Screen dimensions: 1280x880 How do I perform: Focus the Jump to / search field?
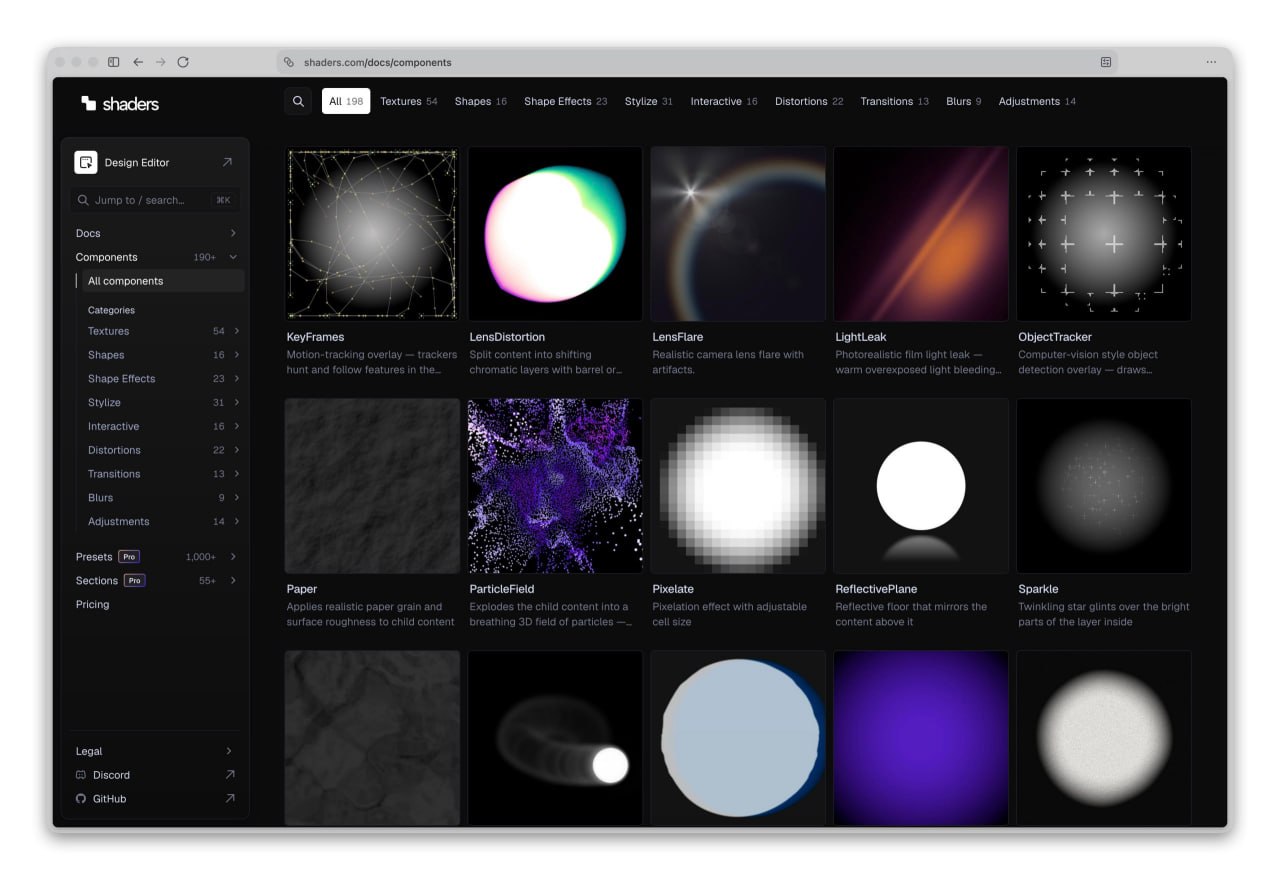pyautogui.click(x=155, y=200)
